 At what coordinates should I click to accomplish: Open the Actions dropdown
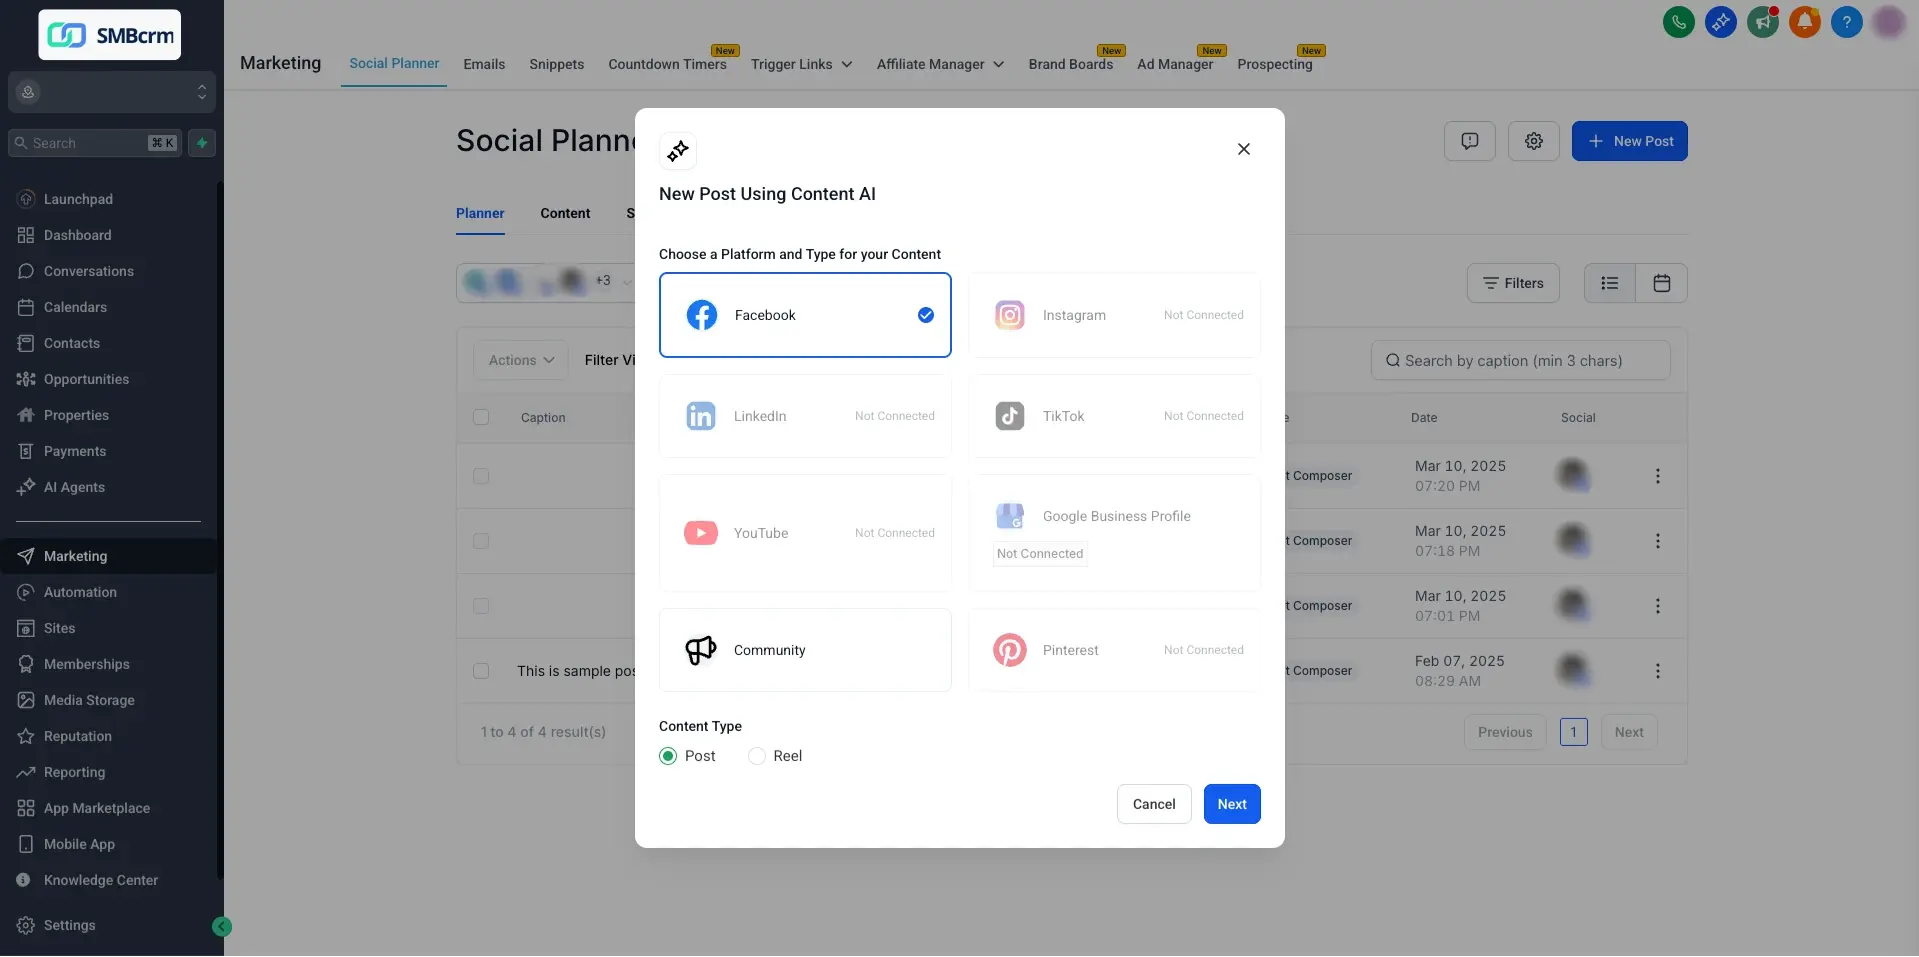[x=521, y=360]
